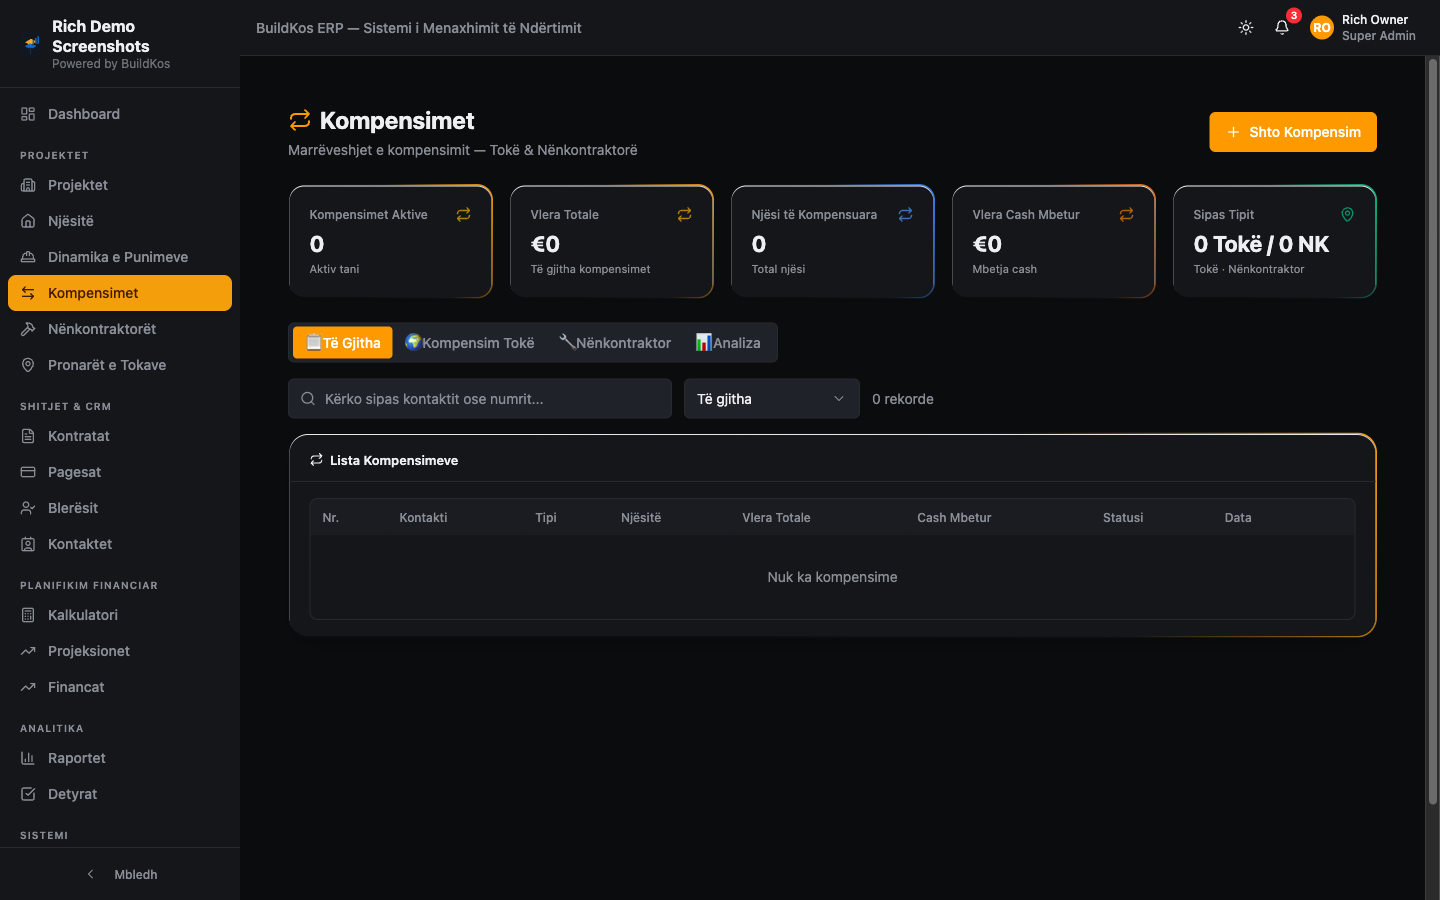Click the Blerësit user icon

[28, 508]
